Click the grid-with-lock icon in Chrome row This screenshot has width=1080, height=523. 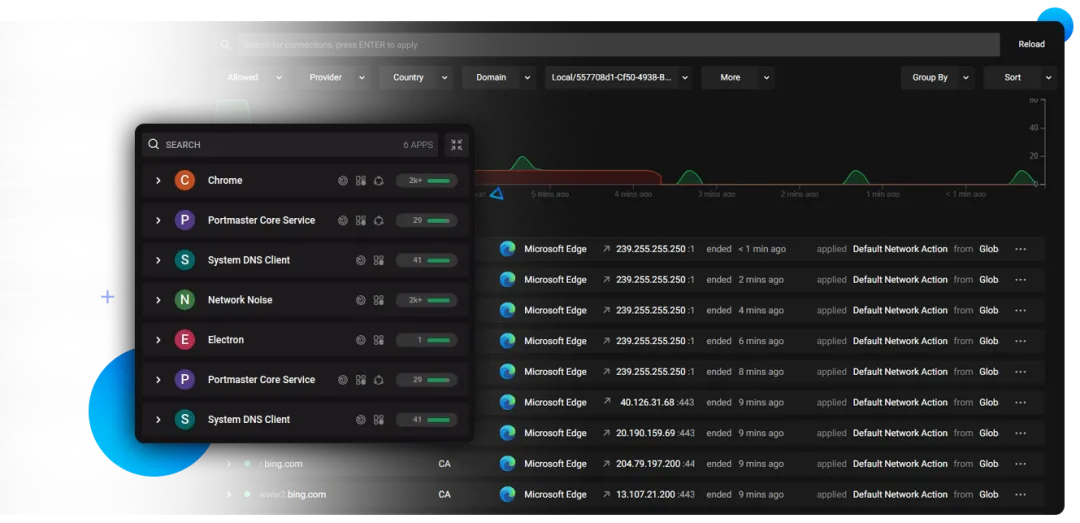pos(361,181)
